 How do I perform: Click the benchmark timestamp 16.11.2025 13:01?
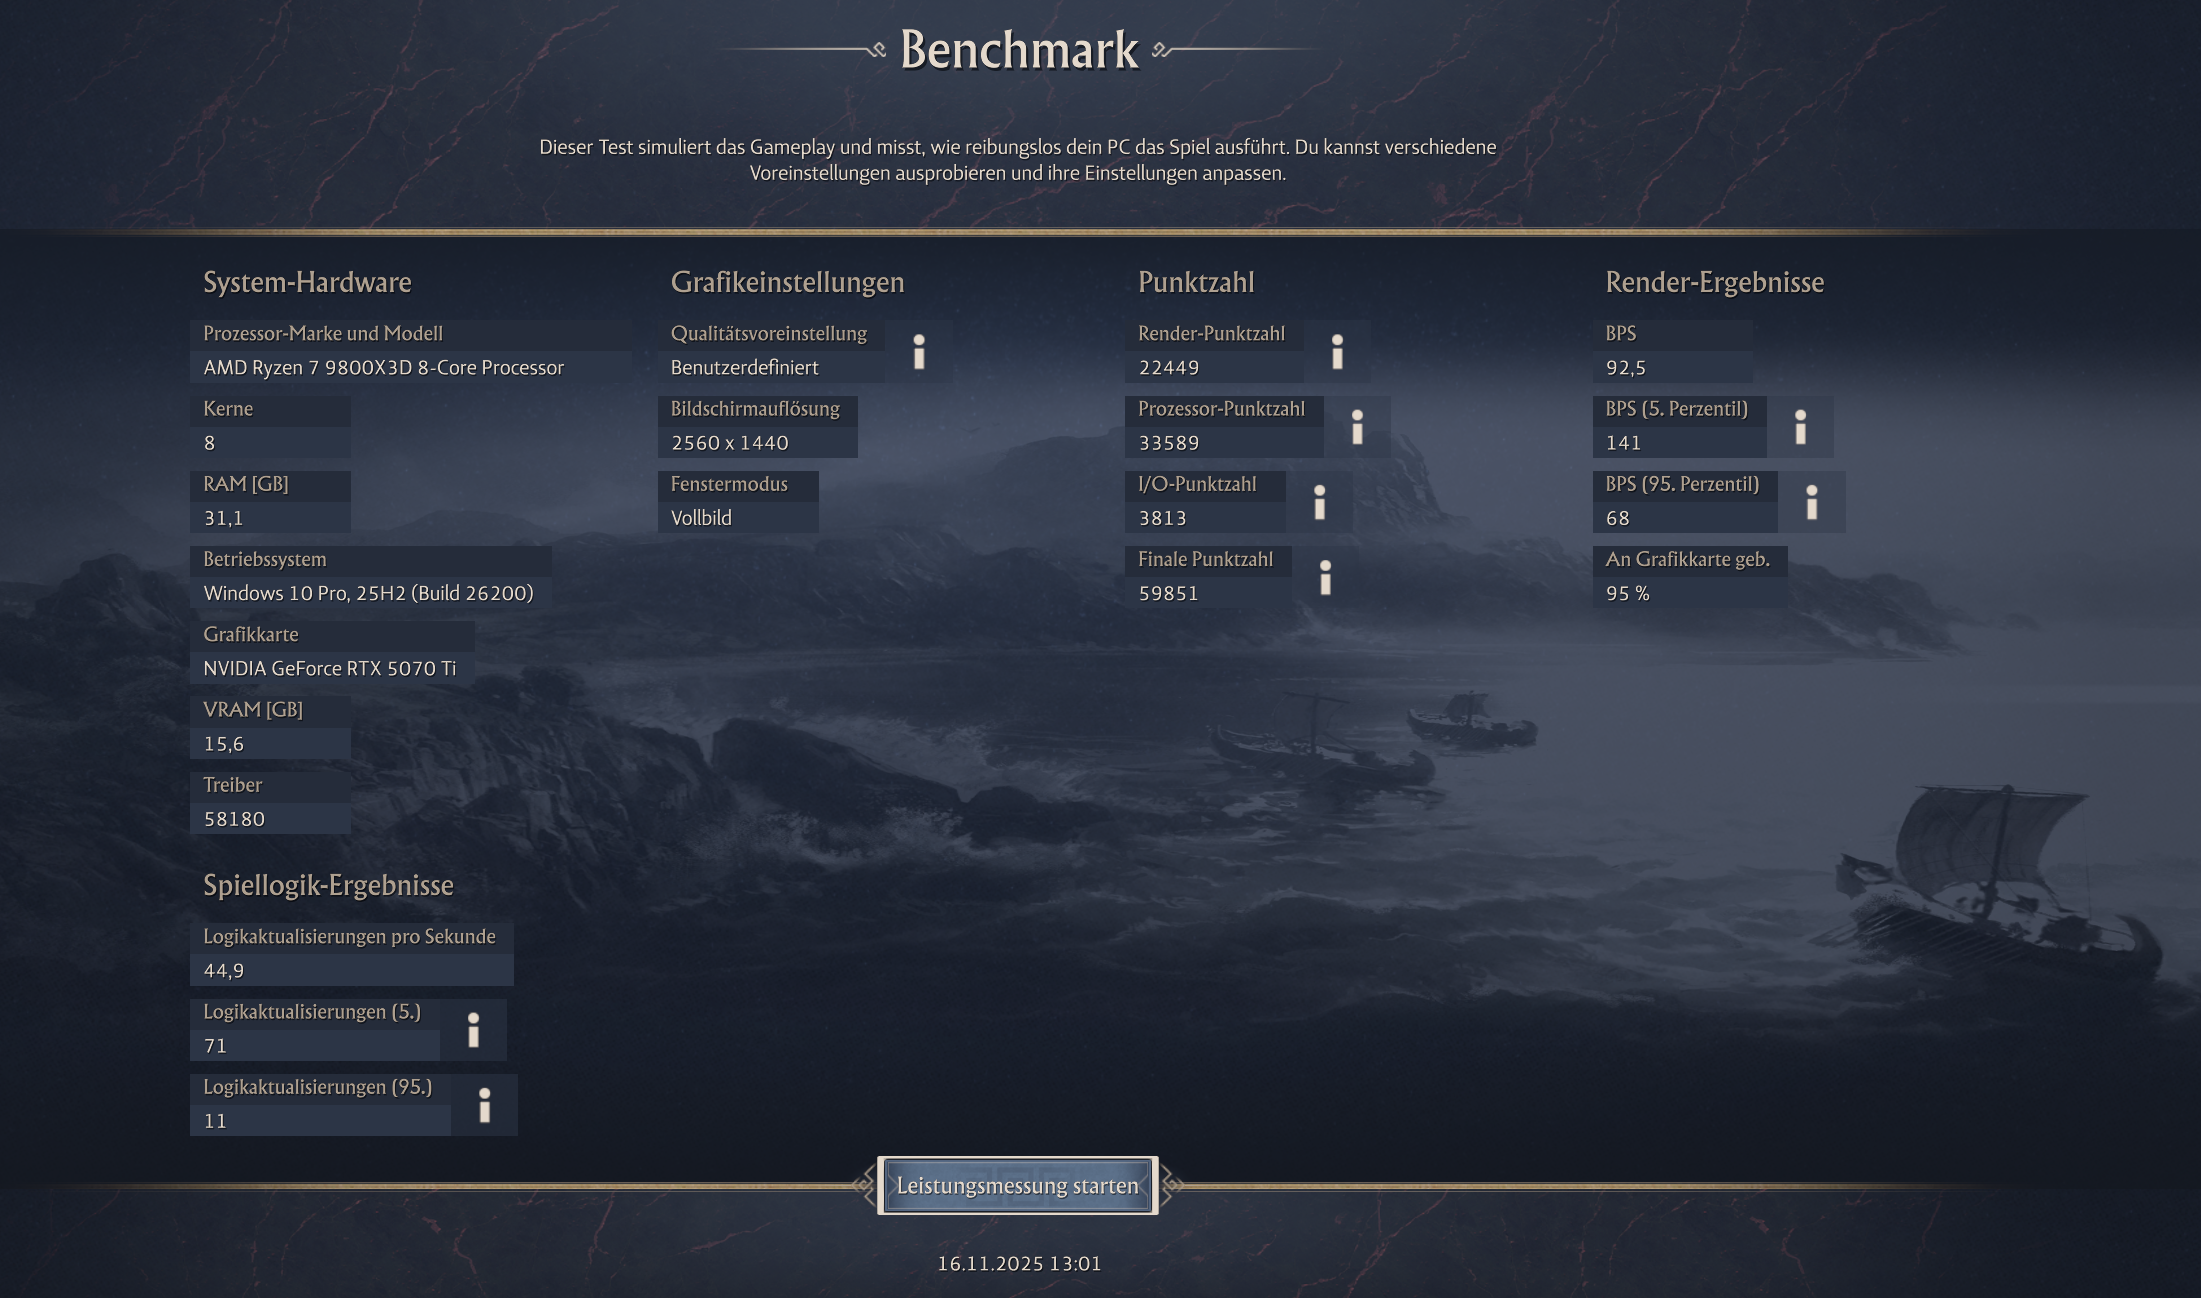[1018, 1264]
